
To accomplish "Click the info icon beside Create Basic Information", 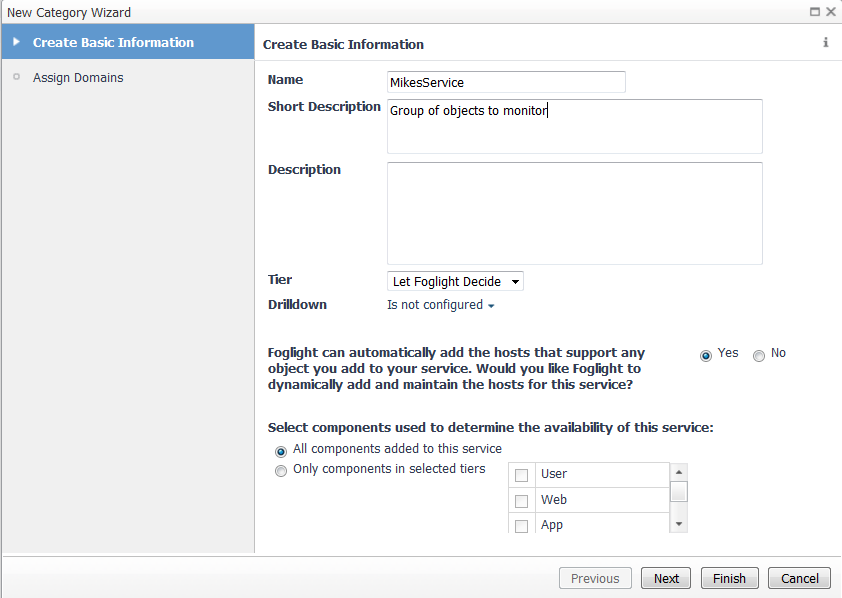I will (x=825, y=42).
